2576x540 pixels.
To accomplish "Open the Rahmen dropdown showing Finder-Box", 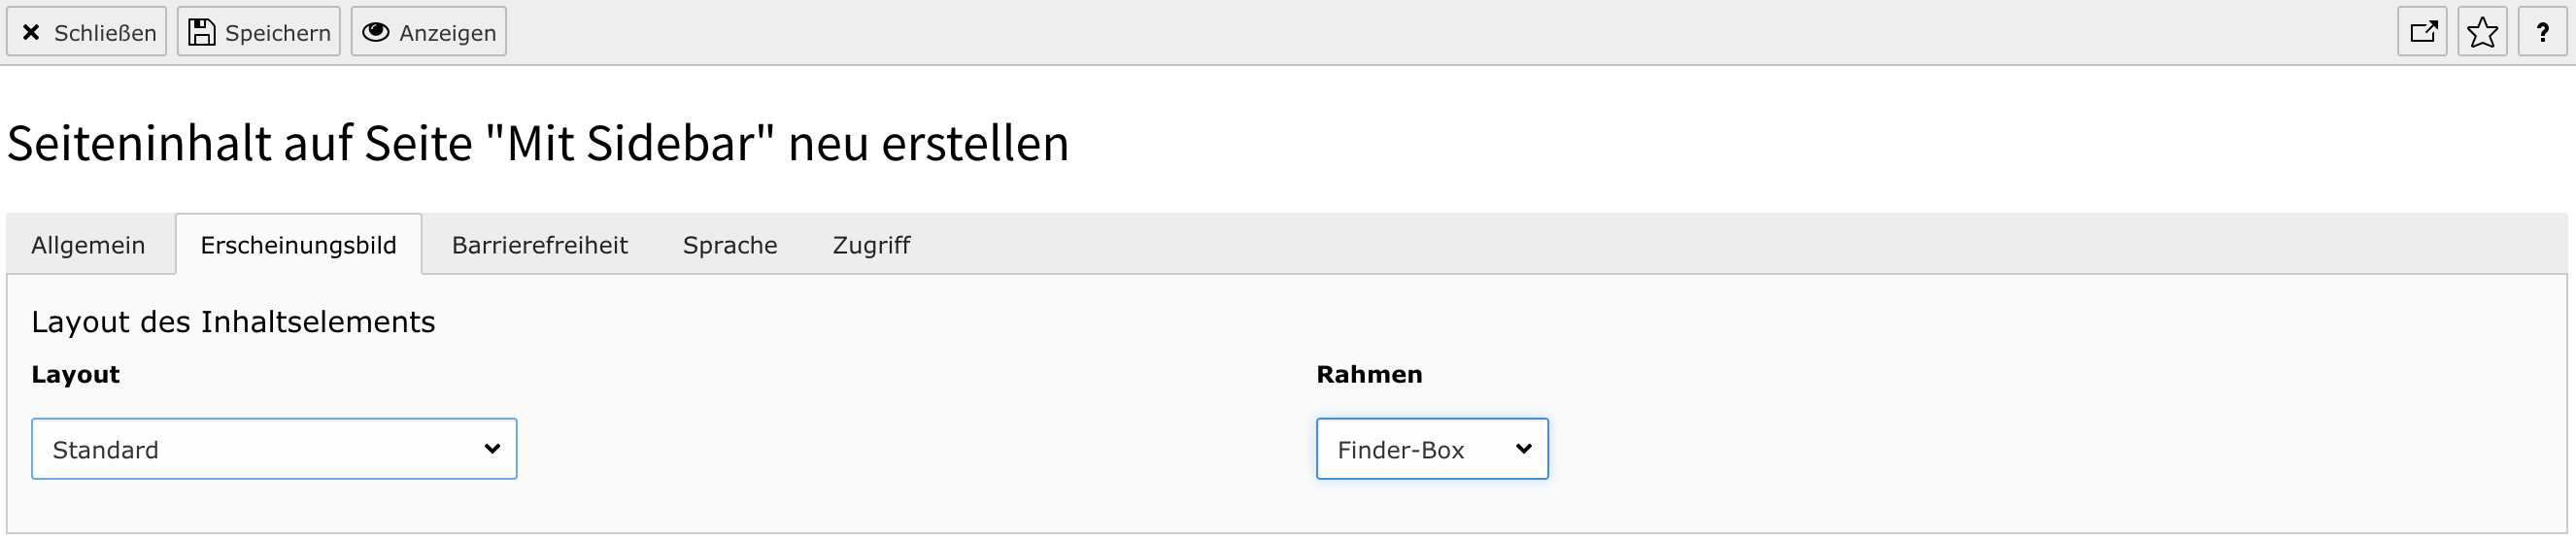I will 1432,449.
